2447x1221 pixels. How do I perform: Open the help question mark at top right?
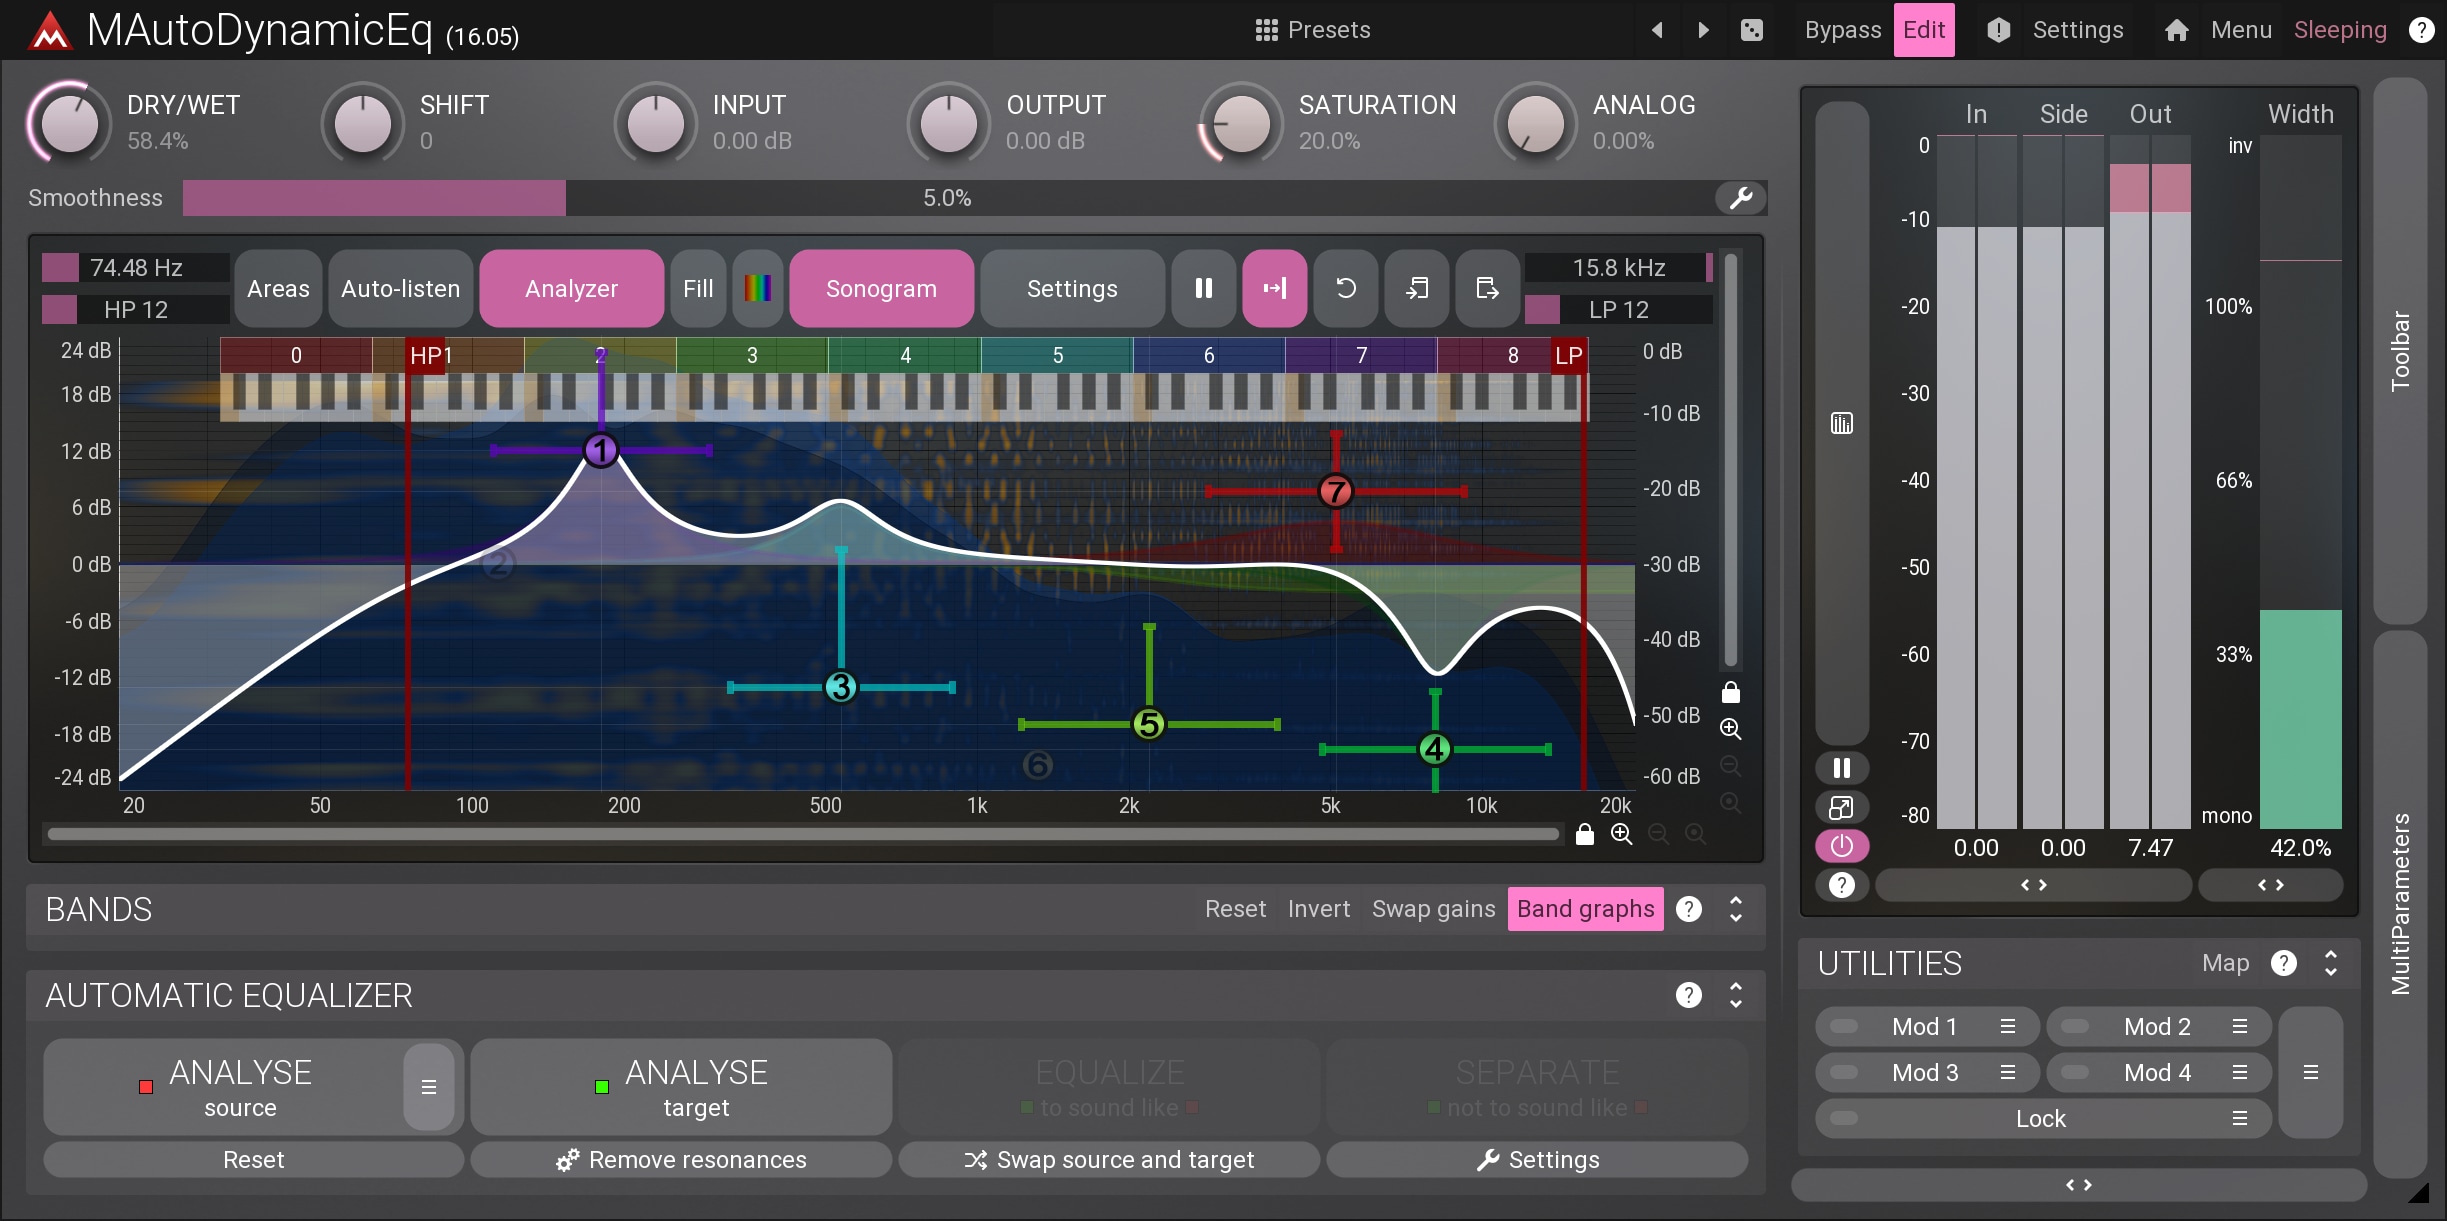pyautogui.click(x=2421, y=30)
